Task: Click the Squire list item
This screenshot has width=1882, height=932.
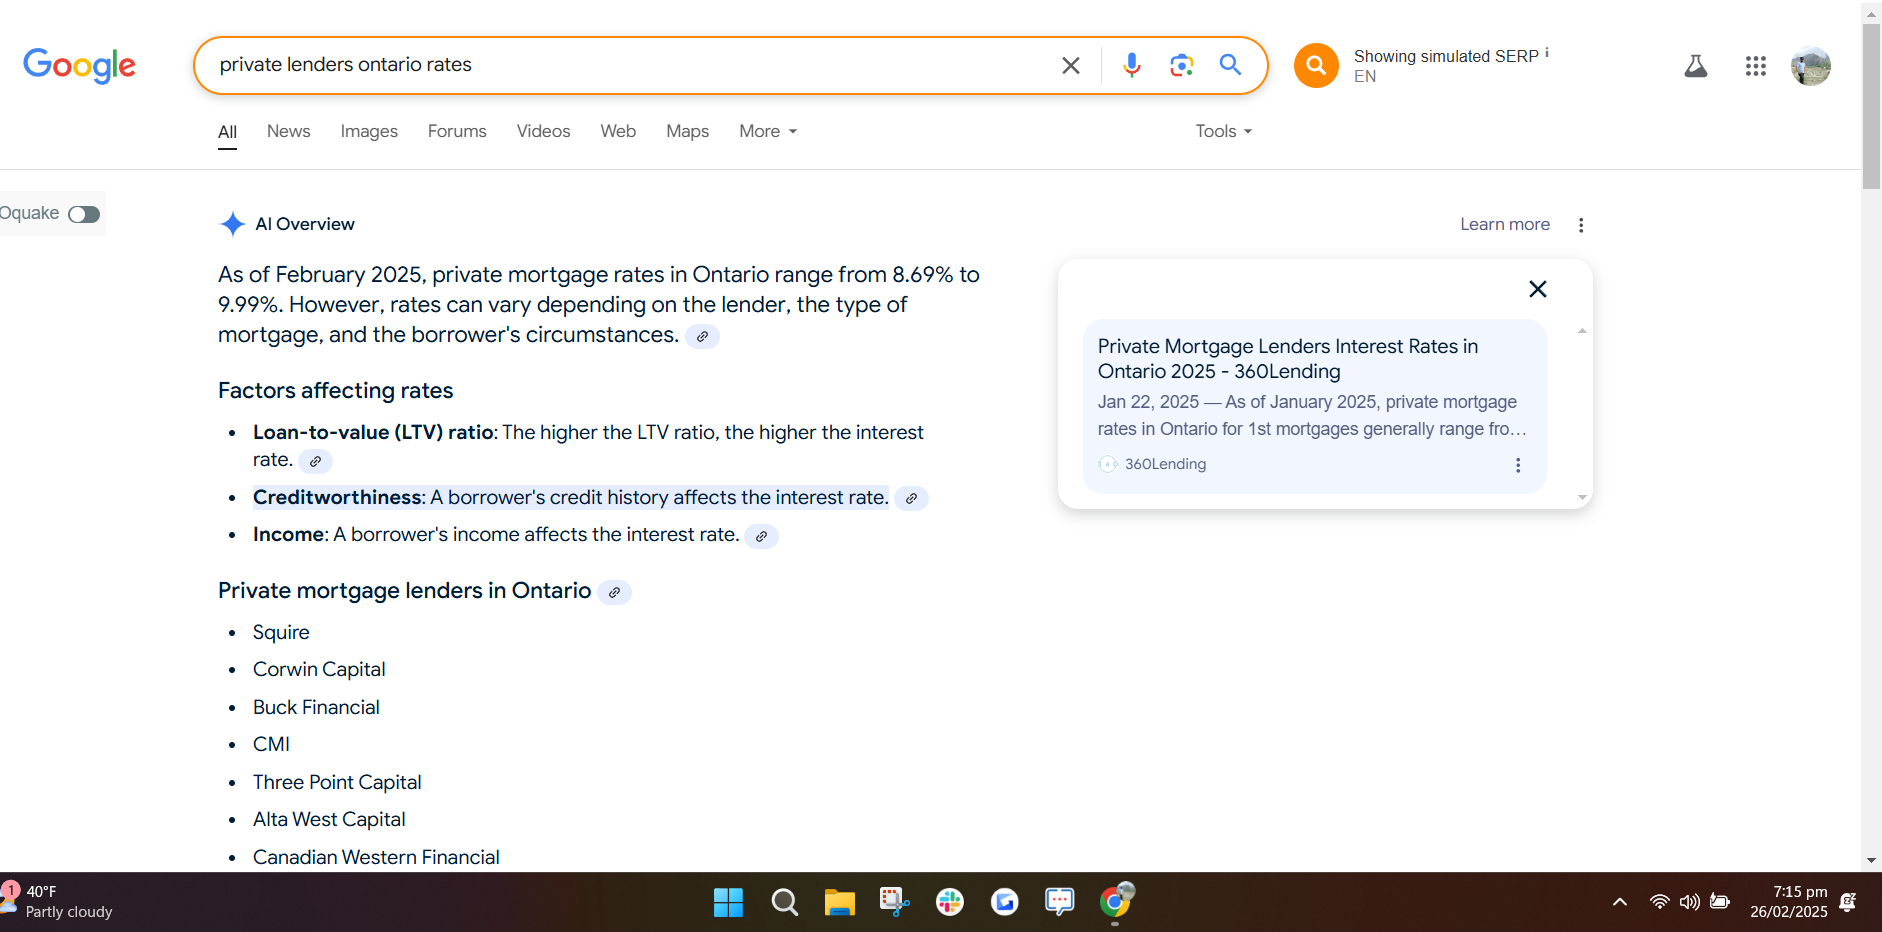Action: pos(281,633)
